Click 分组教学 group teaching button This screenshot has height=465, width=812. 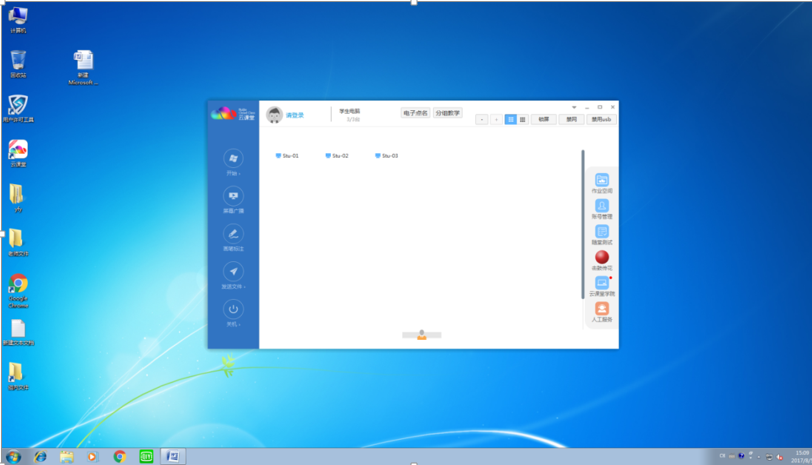(447, 113)
